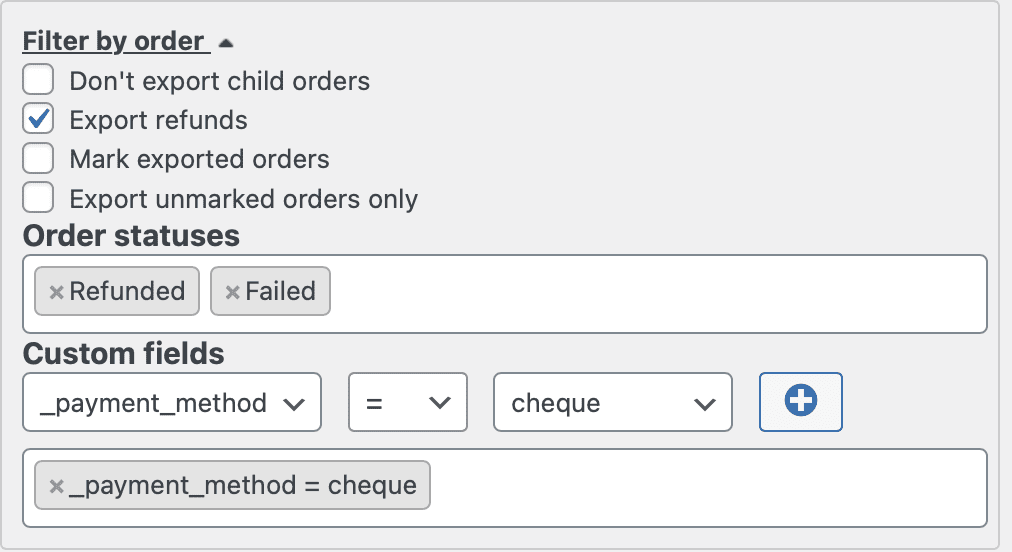
Task: Remove the Refunded status tag
Action: 57,292
